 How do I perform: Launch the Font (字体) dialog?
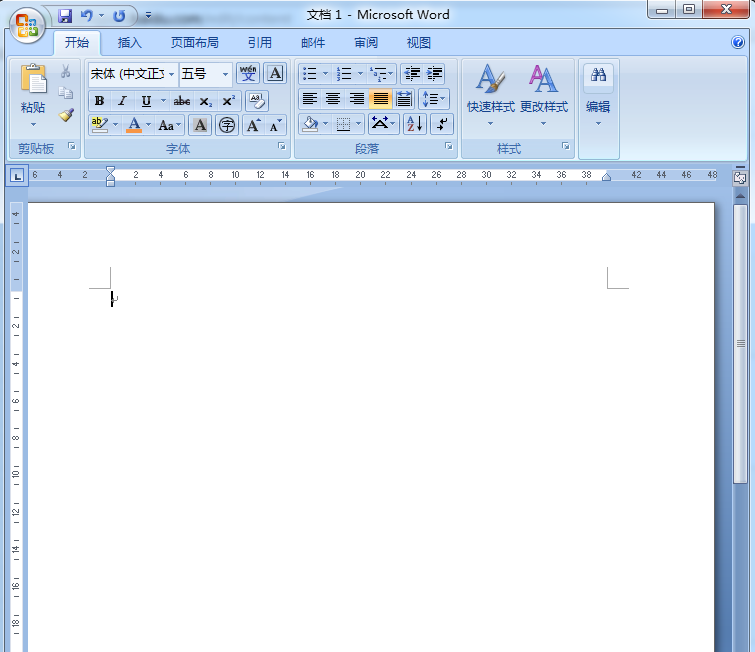[x=282, y=146]
